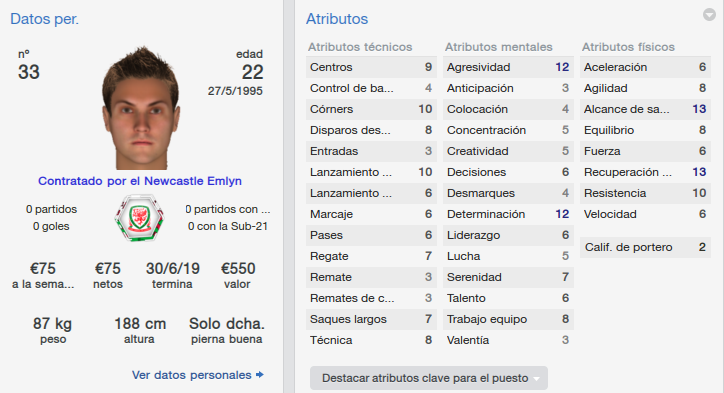Click the Wales national team badge
724x393 pixels.
tap(139, 218)
